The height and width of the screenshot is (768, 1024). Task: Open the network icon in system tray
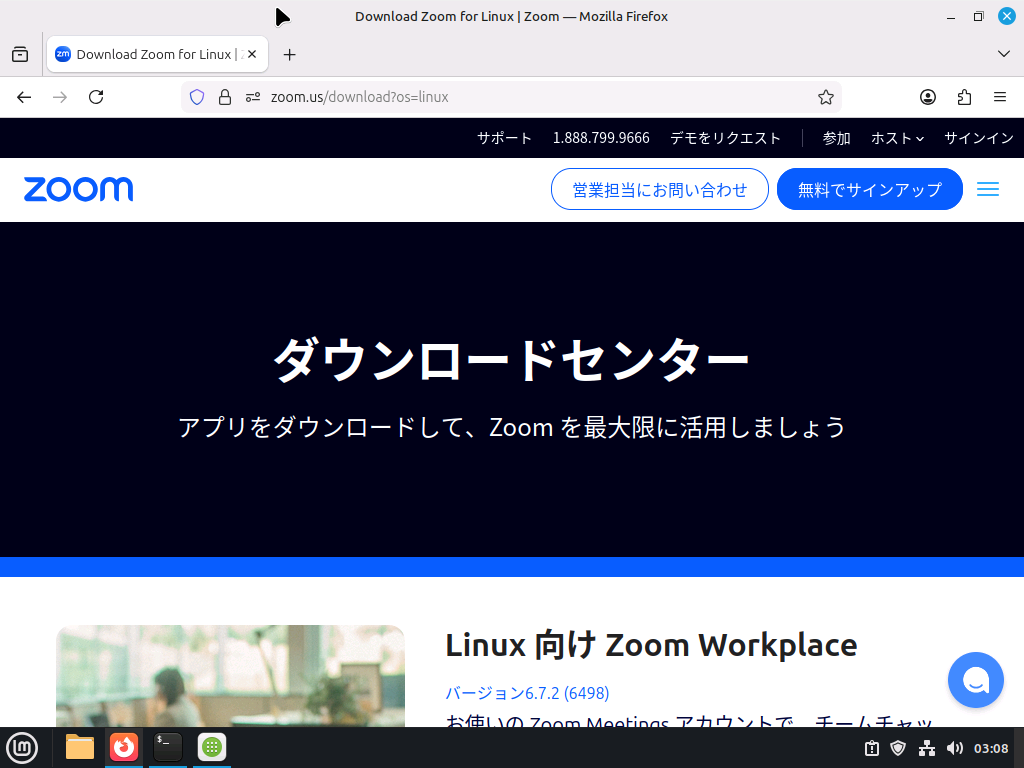click(926, 747)
